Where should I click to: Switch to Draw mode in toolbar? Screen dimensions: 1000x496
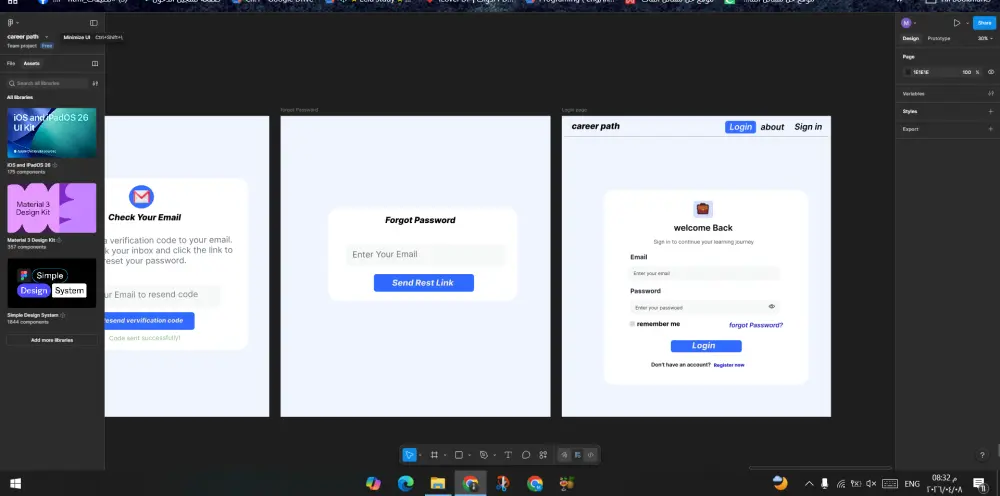[564, 455]
